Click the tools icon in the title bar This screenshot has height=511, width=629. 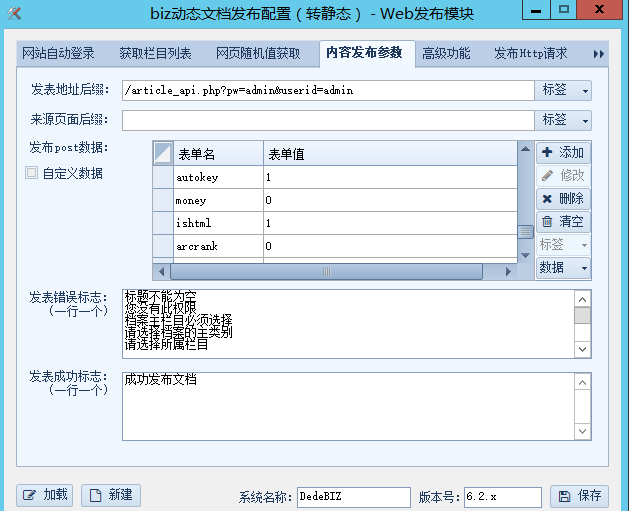pyautogui.click(x=14, y=13)
